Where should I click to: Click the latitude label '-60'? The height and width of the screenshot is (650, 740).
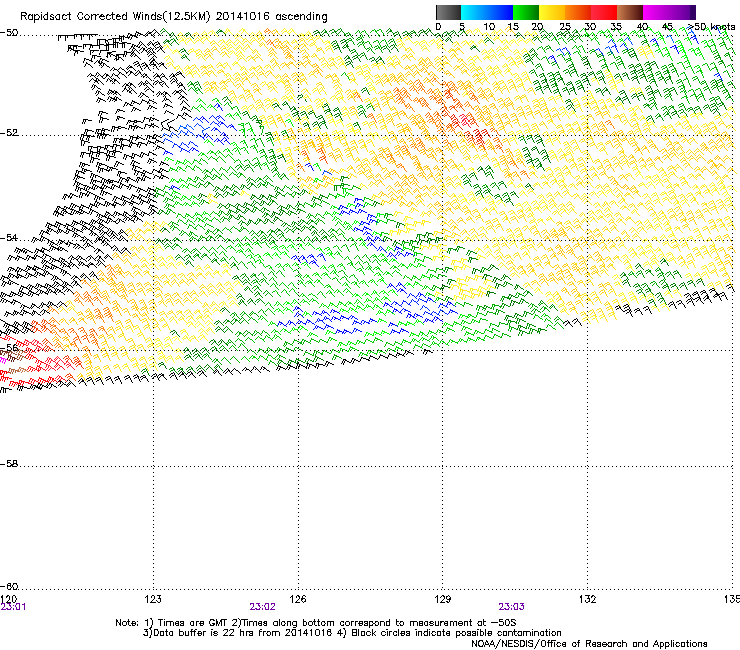pyautogui.click(x=9, y=586)
